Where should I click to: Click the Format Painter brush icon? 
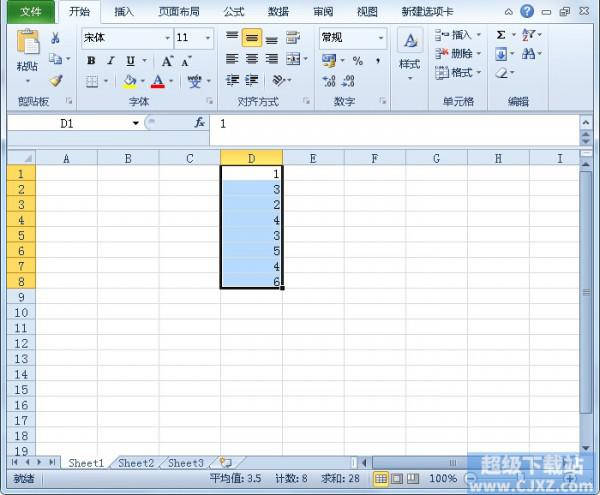click(x=56, y=81)
